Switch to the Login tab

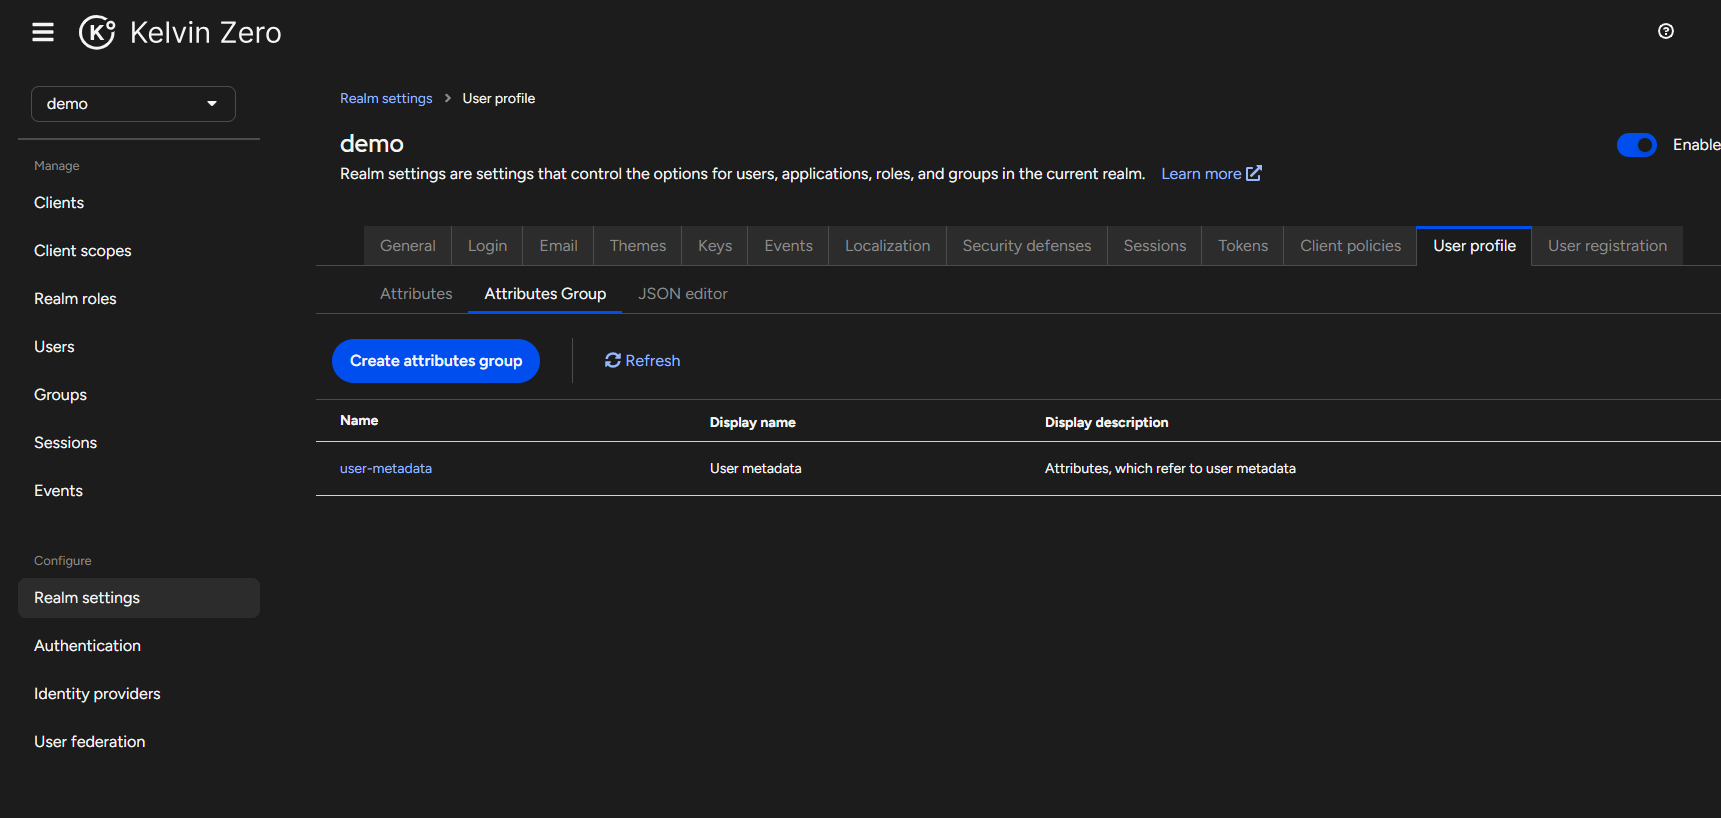coord(487,246)
